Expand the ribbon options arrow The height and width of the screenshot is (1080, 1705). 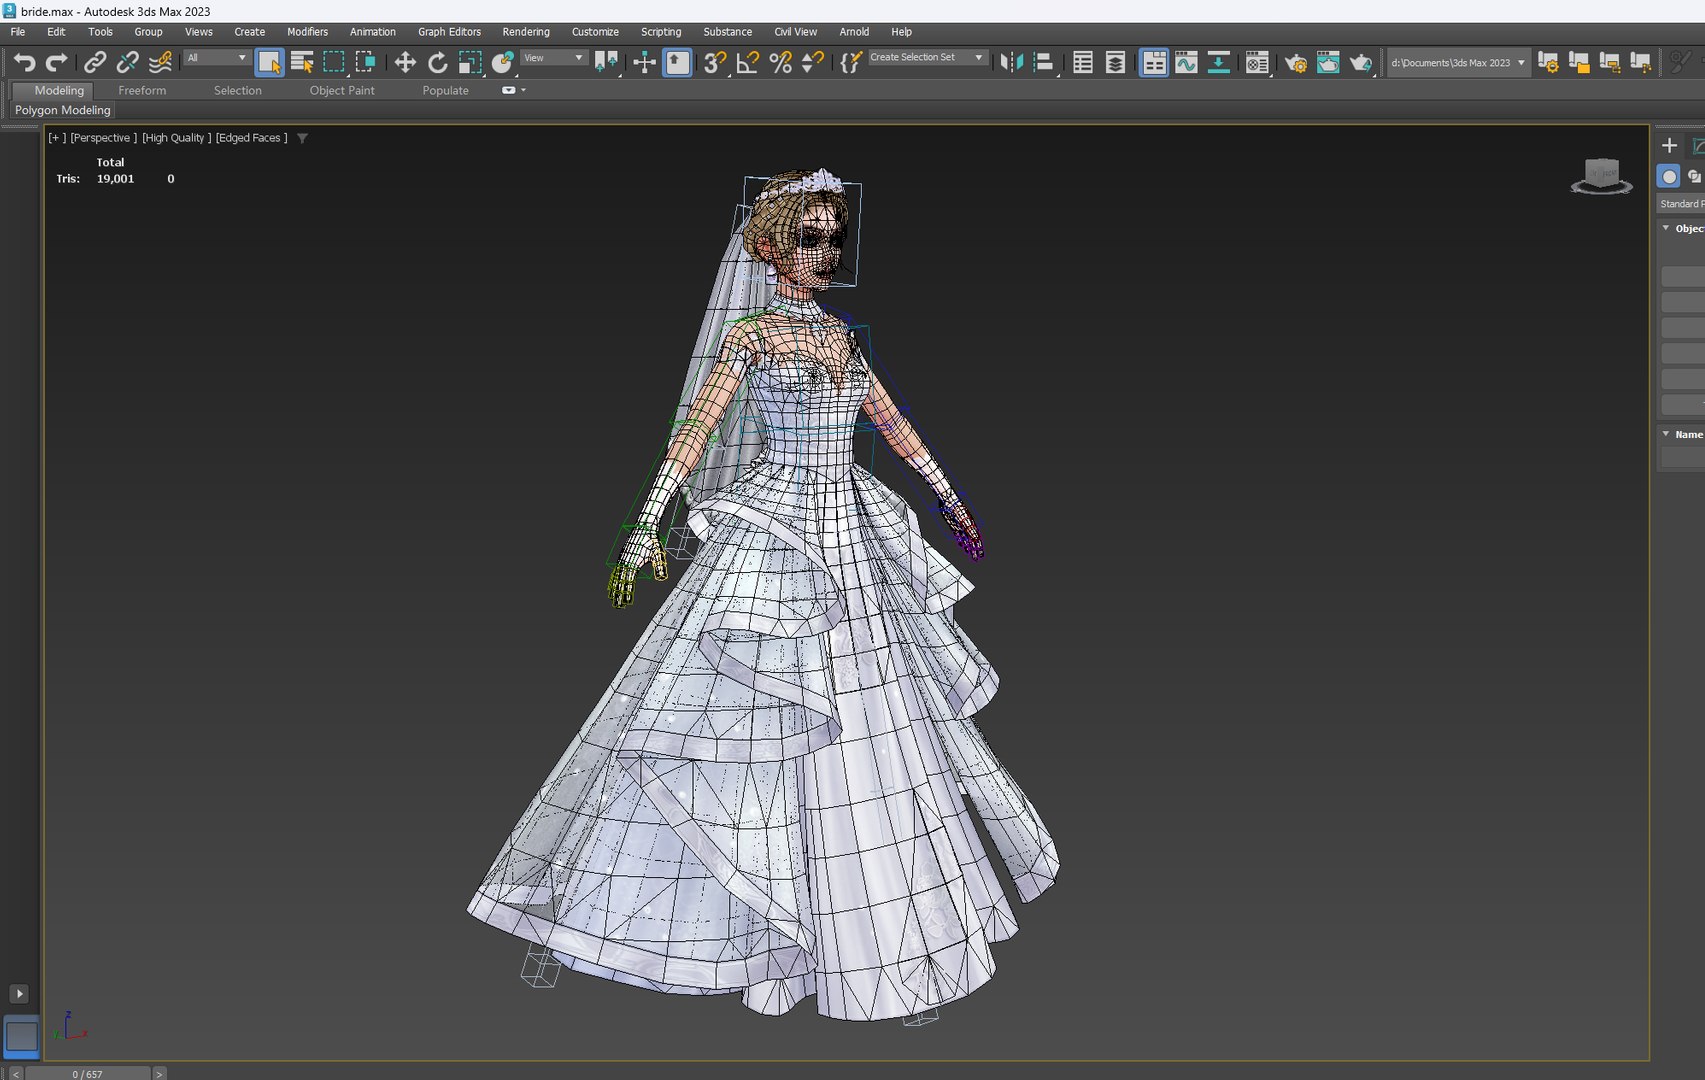tap(523, 90)
